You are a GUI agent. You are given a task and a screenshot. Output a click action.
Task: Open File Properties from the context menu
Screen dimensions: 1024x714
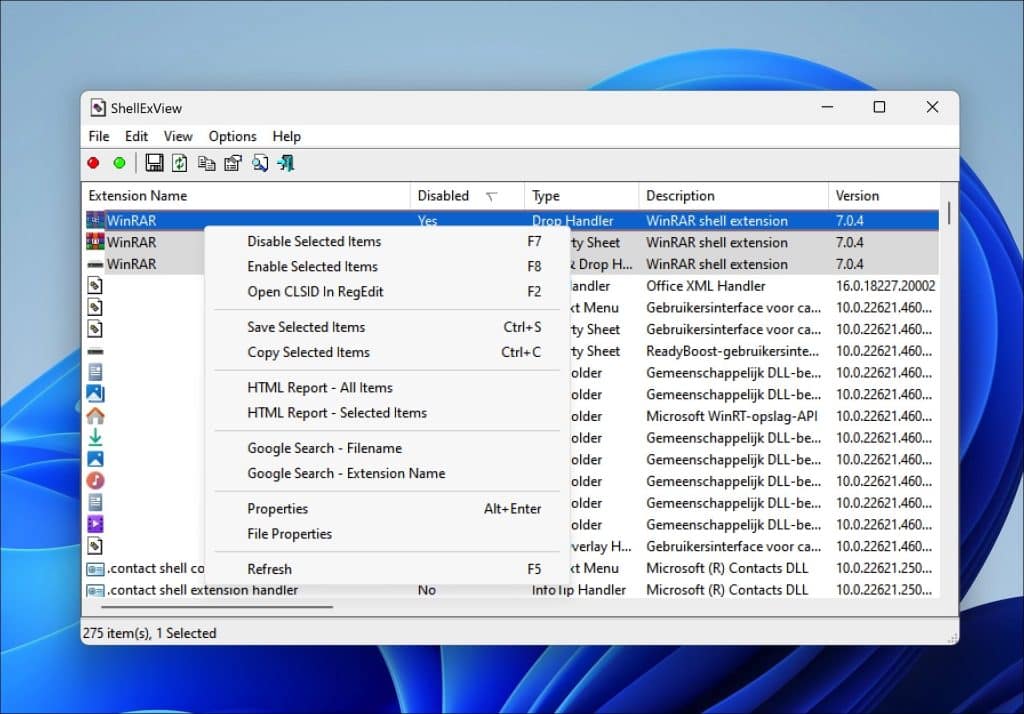pos(387,534)
